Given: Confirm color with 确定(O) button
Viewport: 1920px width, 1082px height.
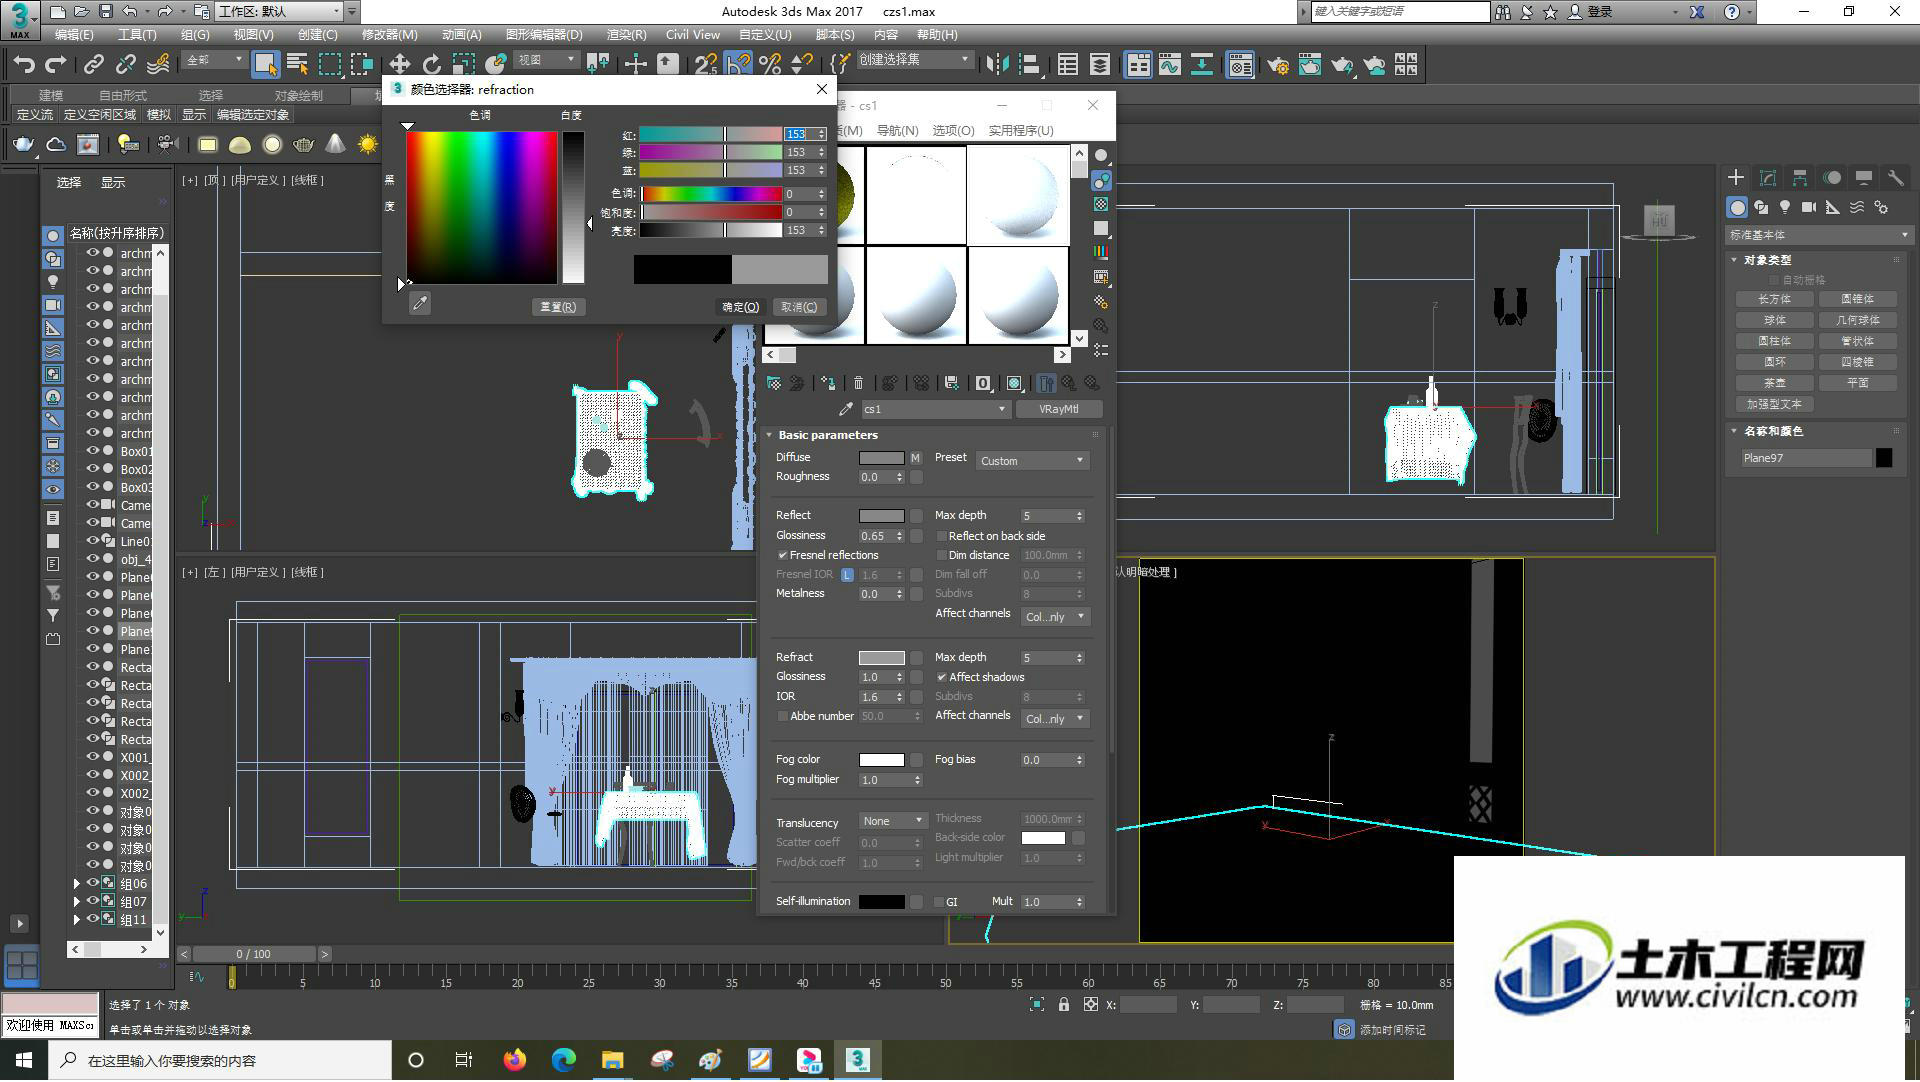Looking at the screenshot, I should tap(740, 307).
